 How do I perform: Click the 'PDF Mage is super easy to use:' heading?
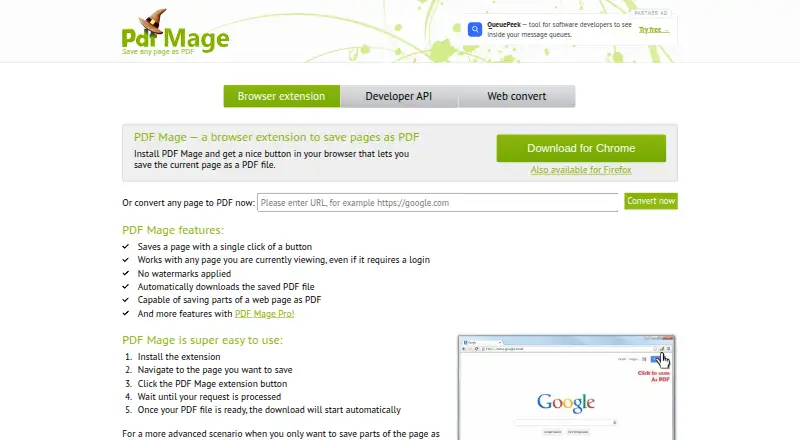[202, 340]
